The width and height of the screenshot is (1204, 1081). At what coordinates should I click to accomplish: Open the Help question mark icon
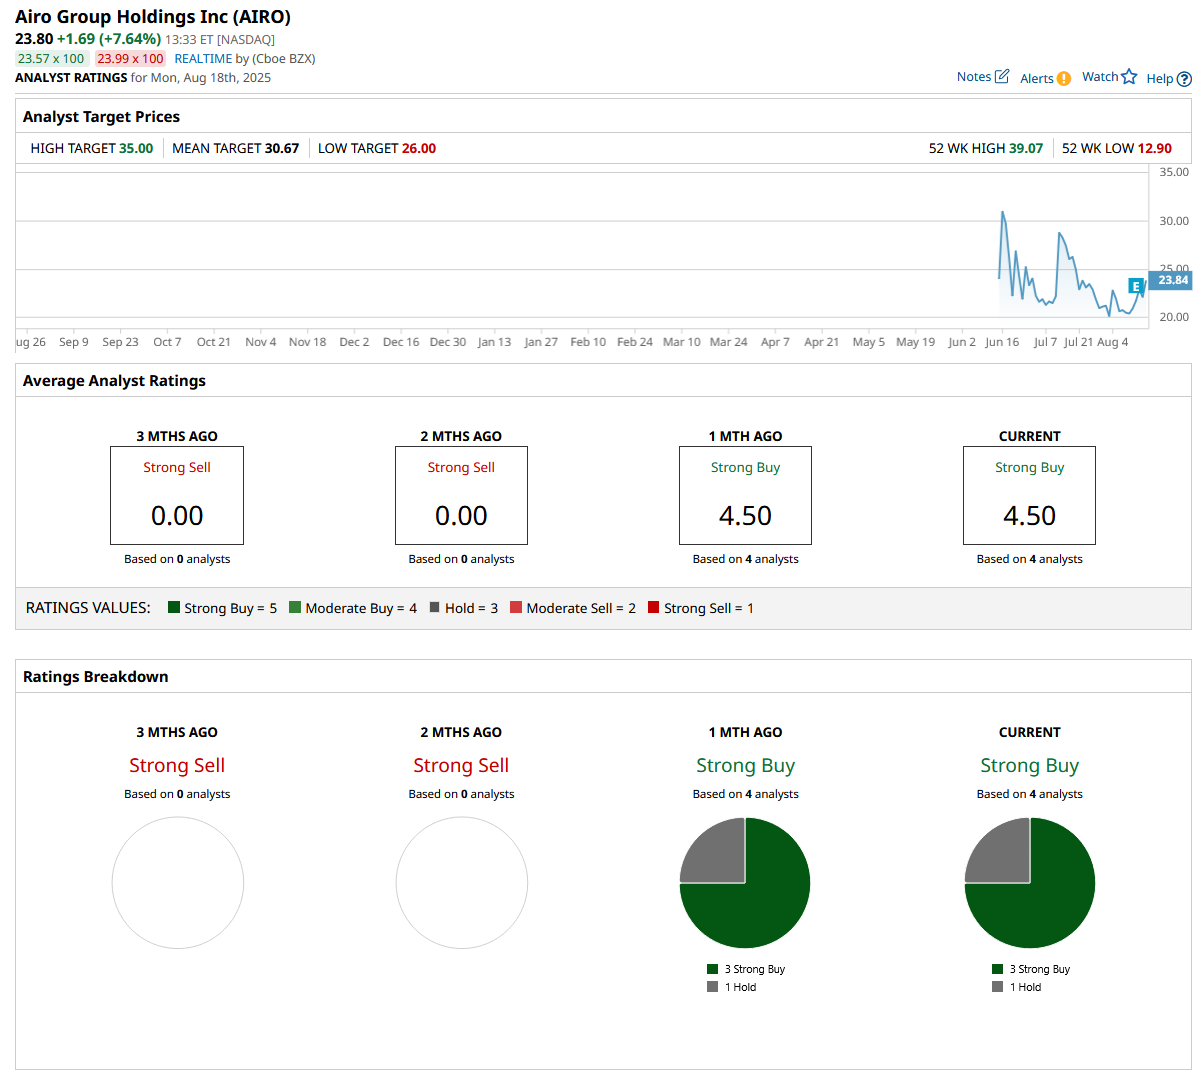[1184, 79]
